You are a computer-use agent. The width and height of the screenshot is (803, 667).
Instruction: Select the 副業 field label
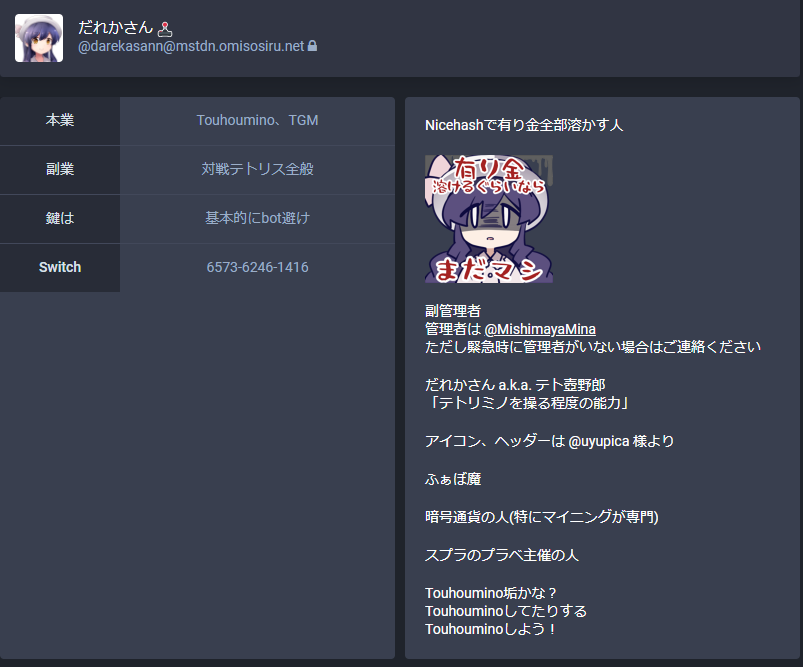point(60,169)
